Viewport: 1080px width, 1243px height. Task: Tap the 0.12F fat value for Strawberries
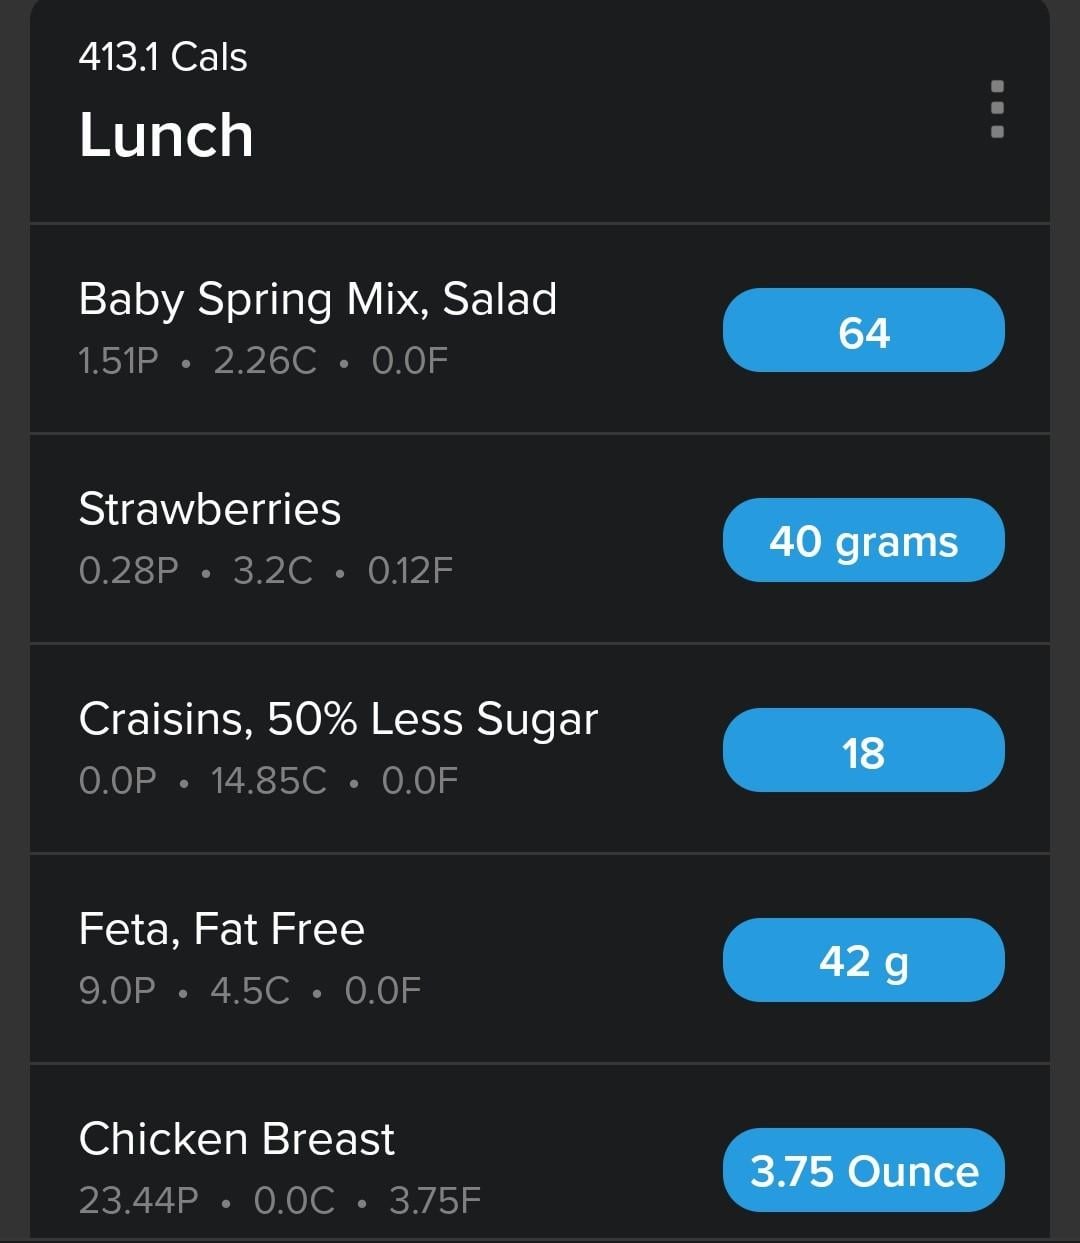click(x=410, y=571)
